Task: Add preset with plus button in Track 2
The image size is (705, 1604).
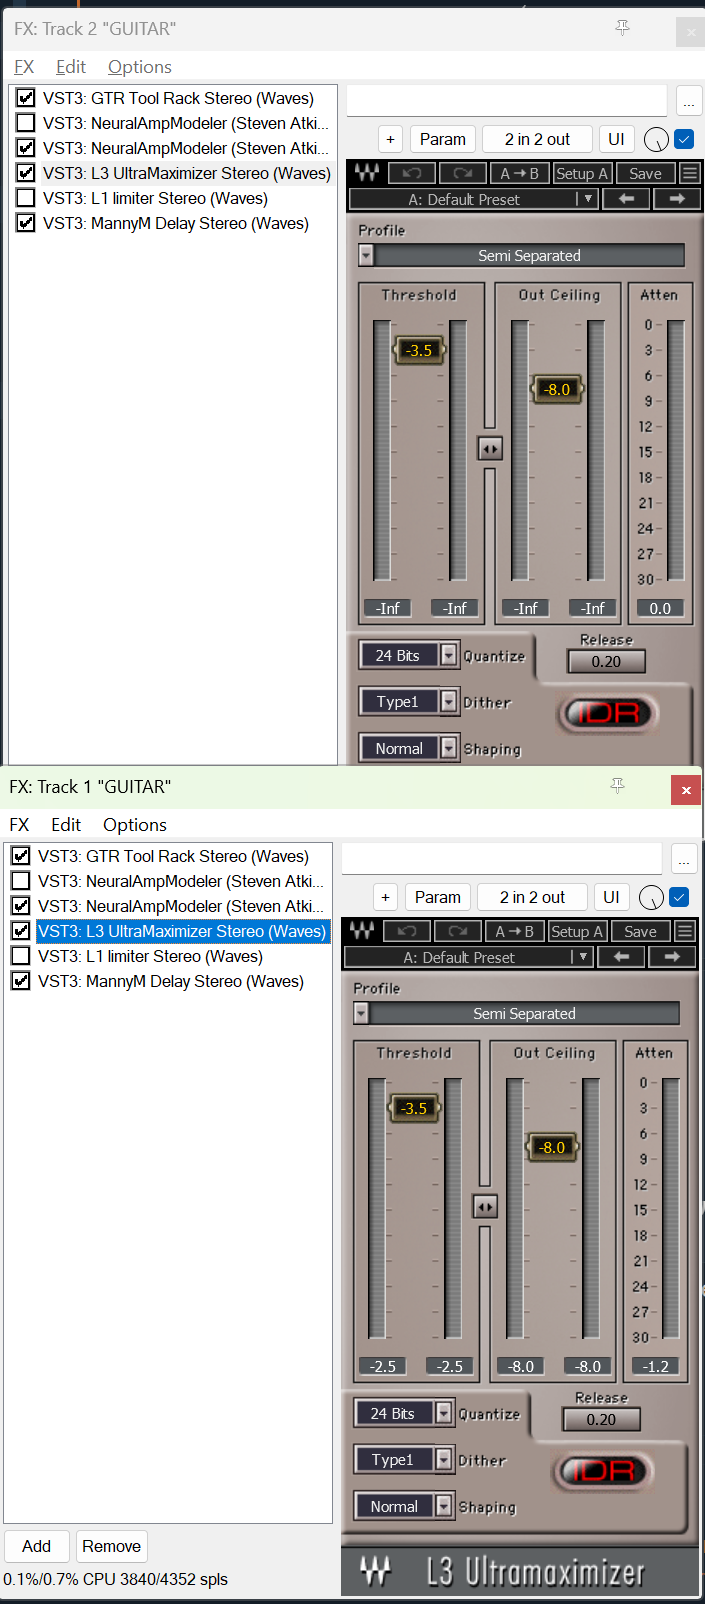Action: pos(390,139)
